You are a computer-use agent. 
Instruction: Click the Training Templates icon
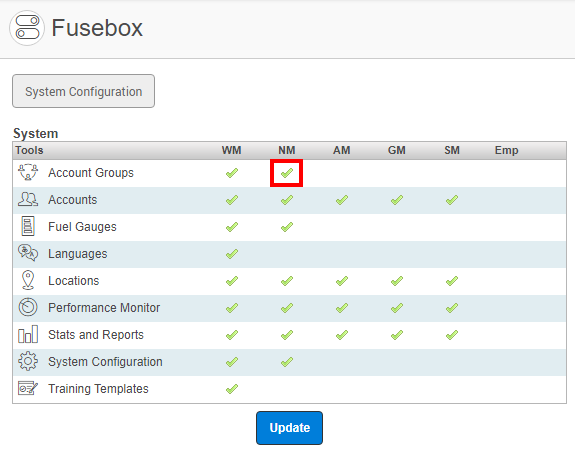click(28, 388)
